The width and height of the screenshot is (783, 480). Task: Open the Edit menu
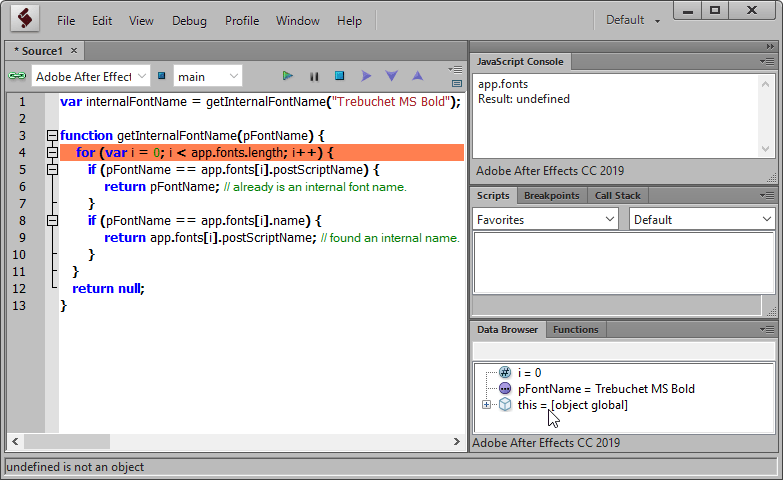(102, 20)
